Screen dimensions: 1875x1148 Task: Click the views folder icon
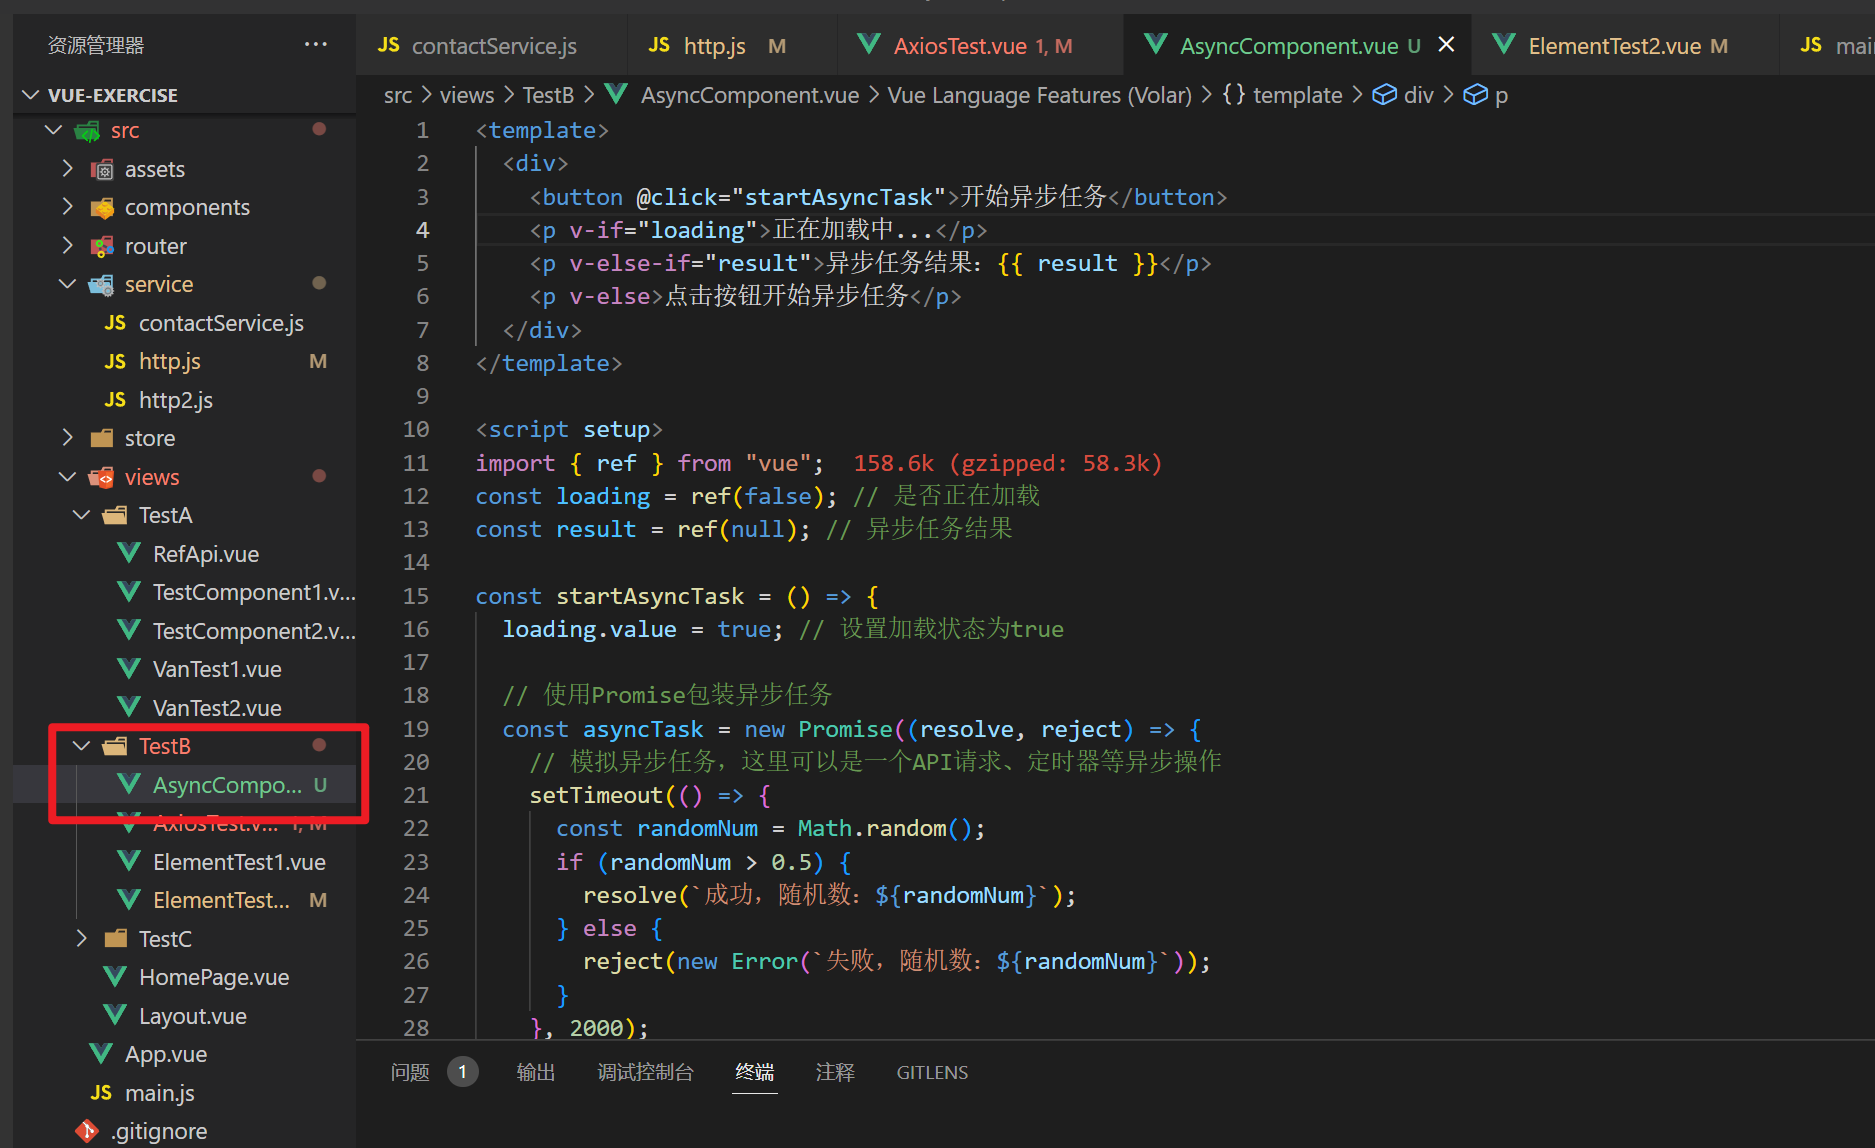point(101,477)
